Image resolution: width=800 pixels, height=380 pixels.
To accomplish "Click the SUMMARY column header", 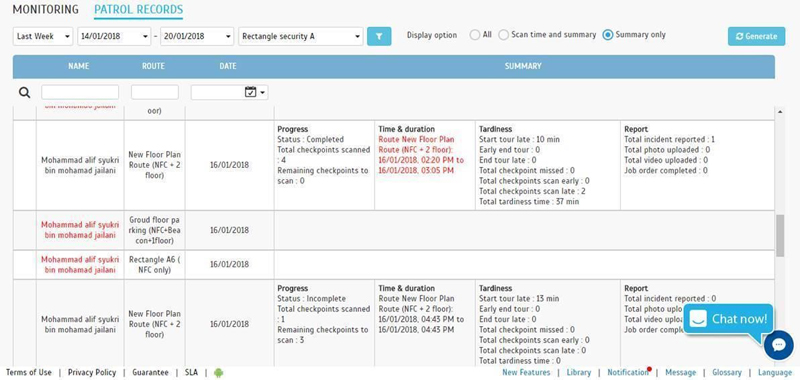I will [523, 66].
